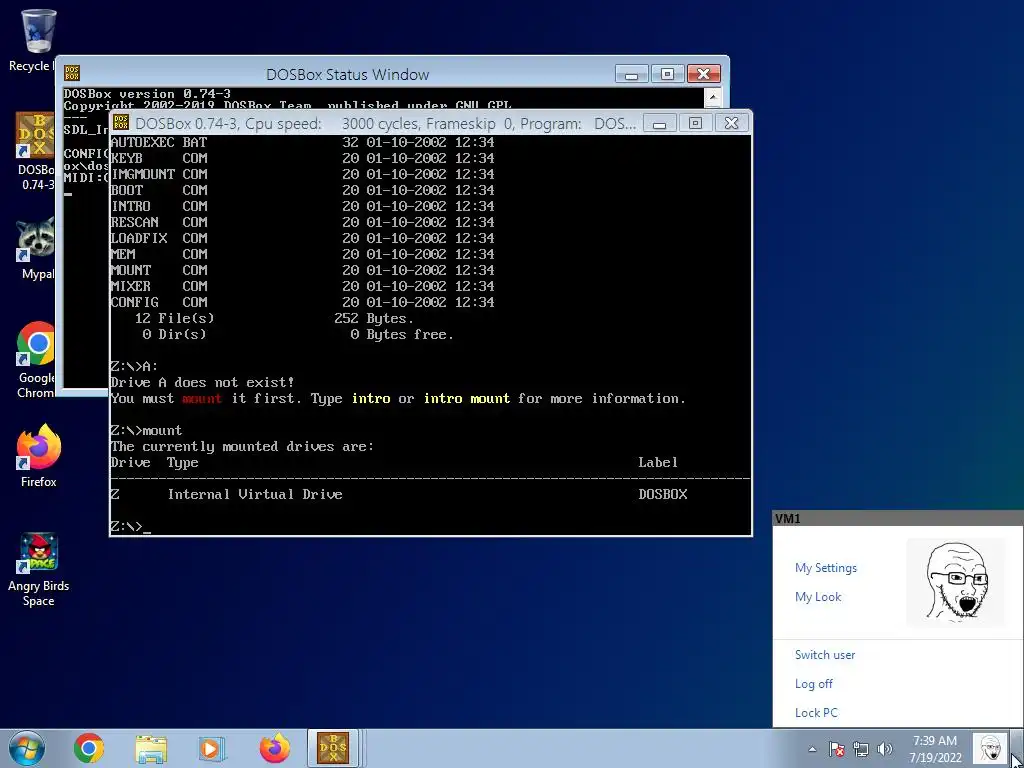Click the INTRO COM file row
Screen dimensions: 1024x768
pyautogui.click(x=302, y=206)
